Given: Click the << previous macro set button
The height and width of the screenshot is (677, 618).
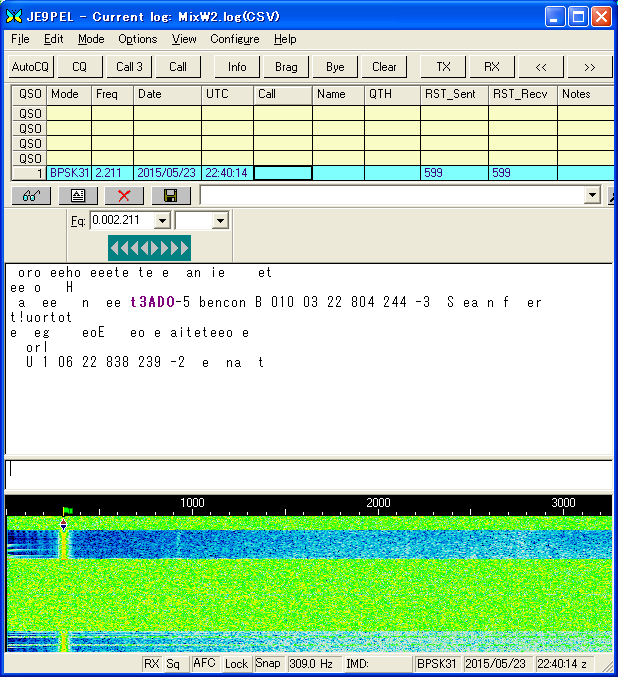Looking at the screenshot, I should (541, 67).
